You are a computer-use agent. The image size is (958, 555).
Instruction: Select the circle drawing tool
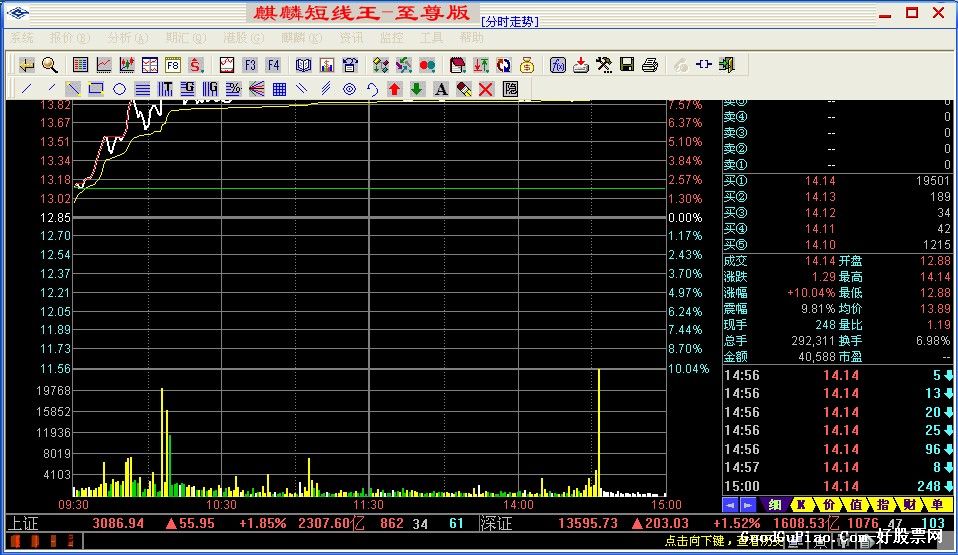119,89
